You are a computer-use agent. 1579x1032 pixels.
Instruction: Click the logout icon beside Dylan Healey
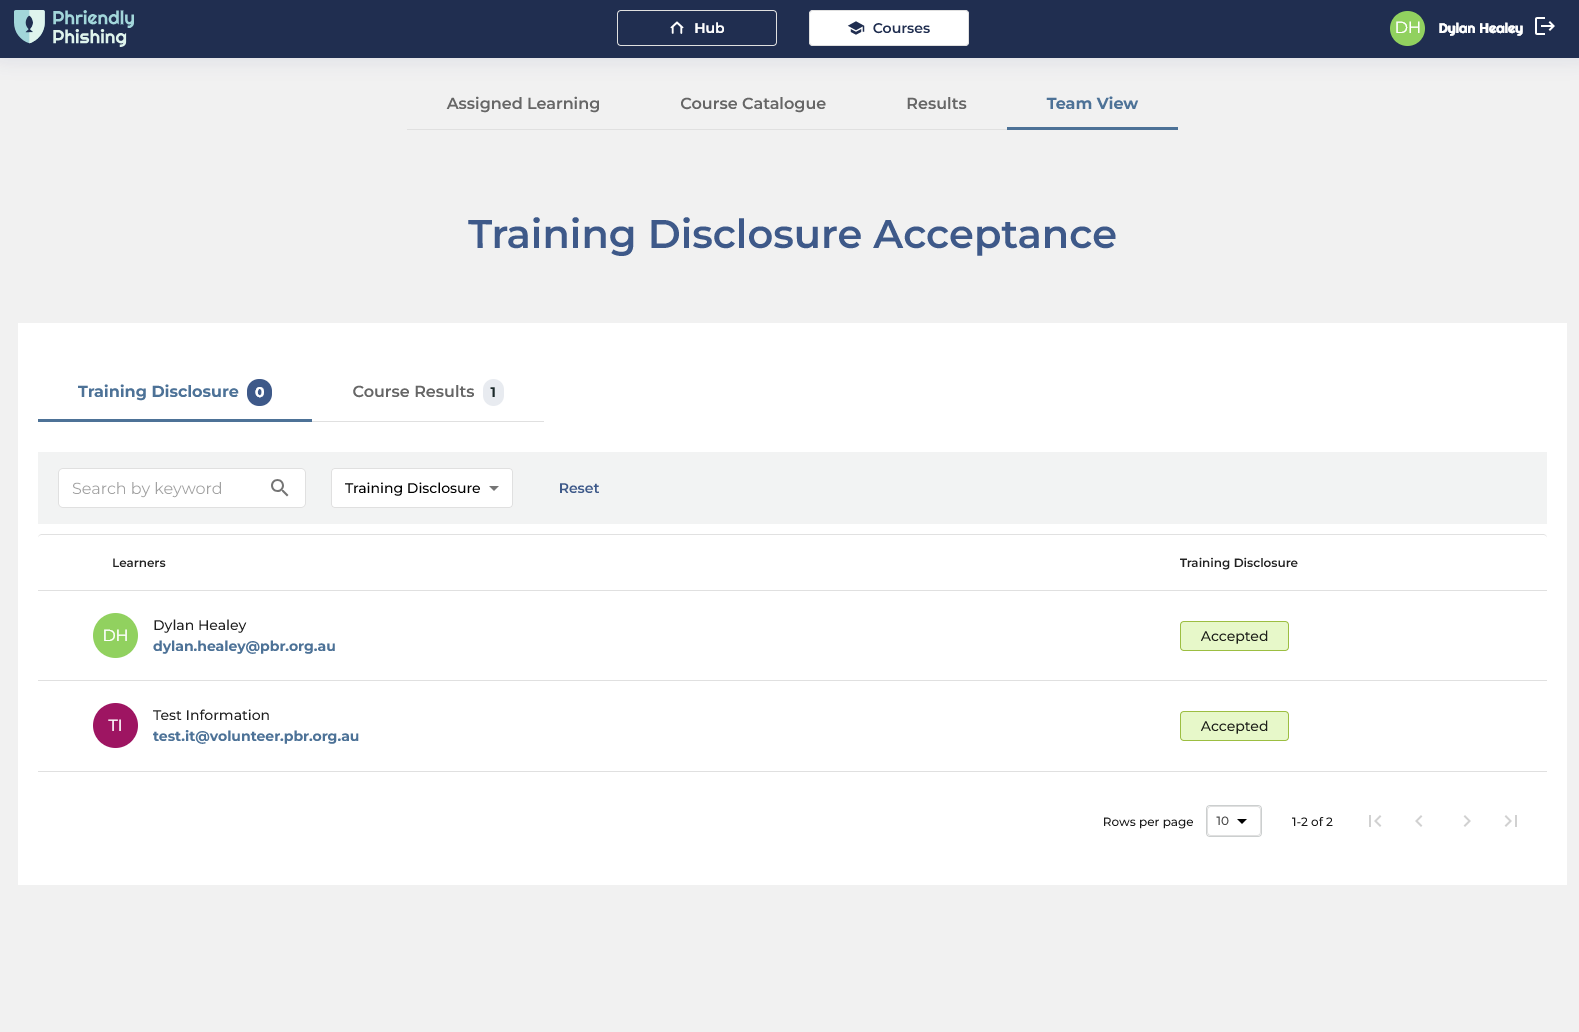click(1545, 27)
